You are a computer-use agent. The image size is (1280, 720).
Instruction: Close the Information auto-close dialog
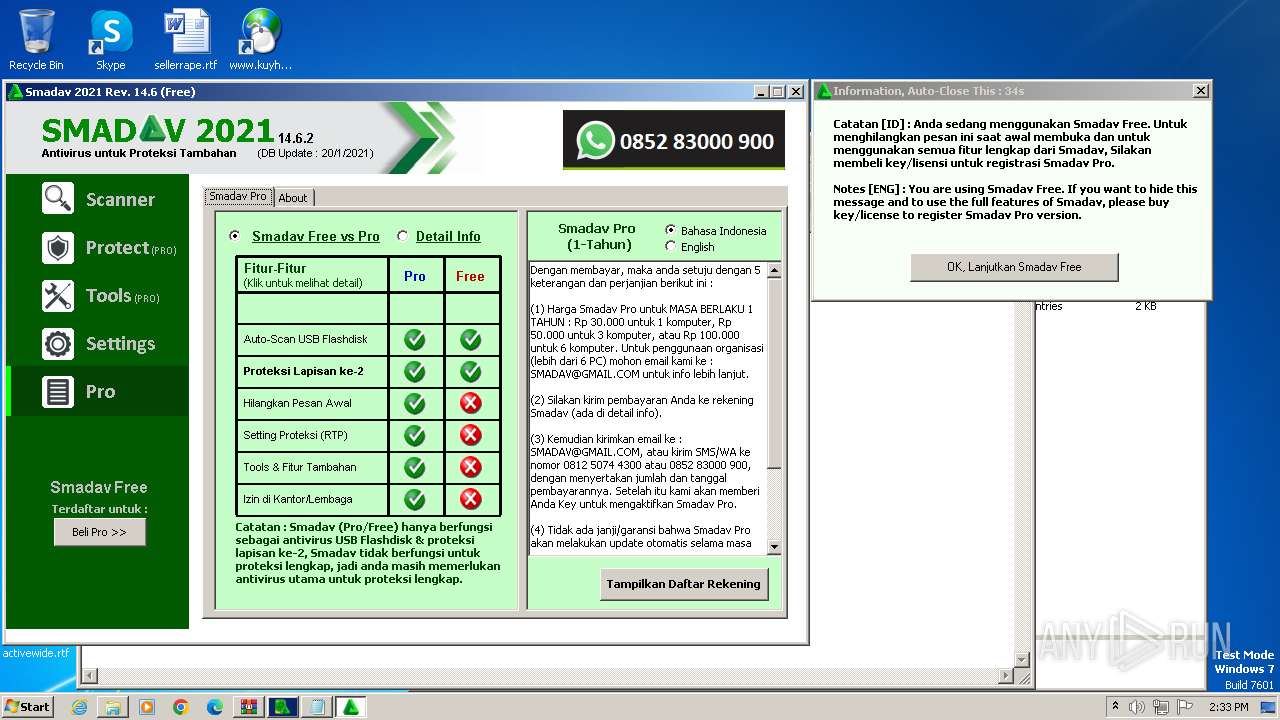coord(1201,91)
